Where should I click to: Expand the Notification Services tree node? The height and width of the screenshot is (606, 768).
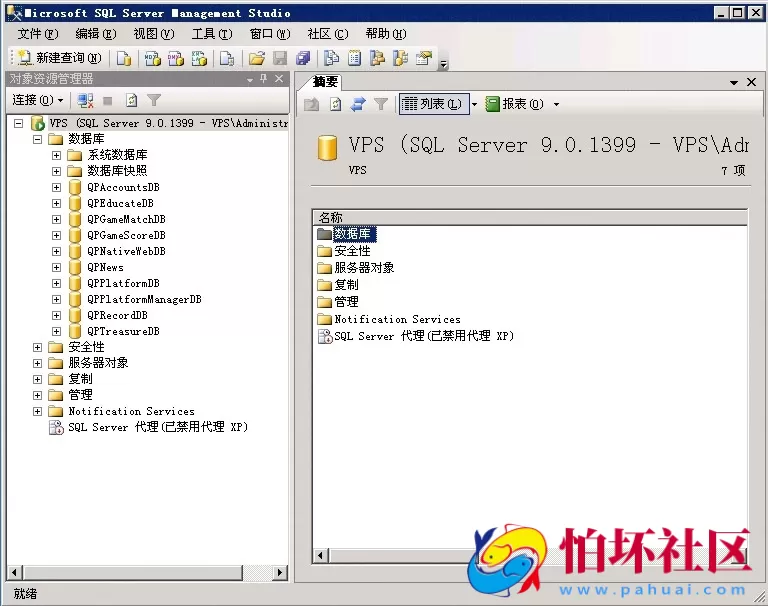(x=37, y=411)
